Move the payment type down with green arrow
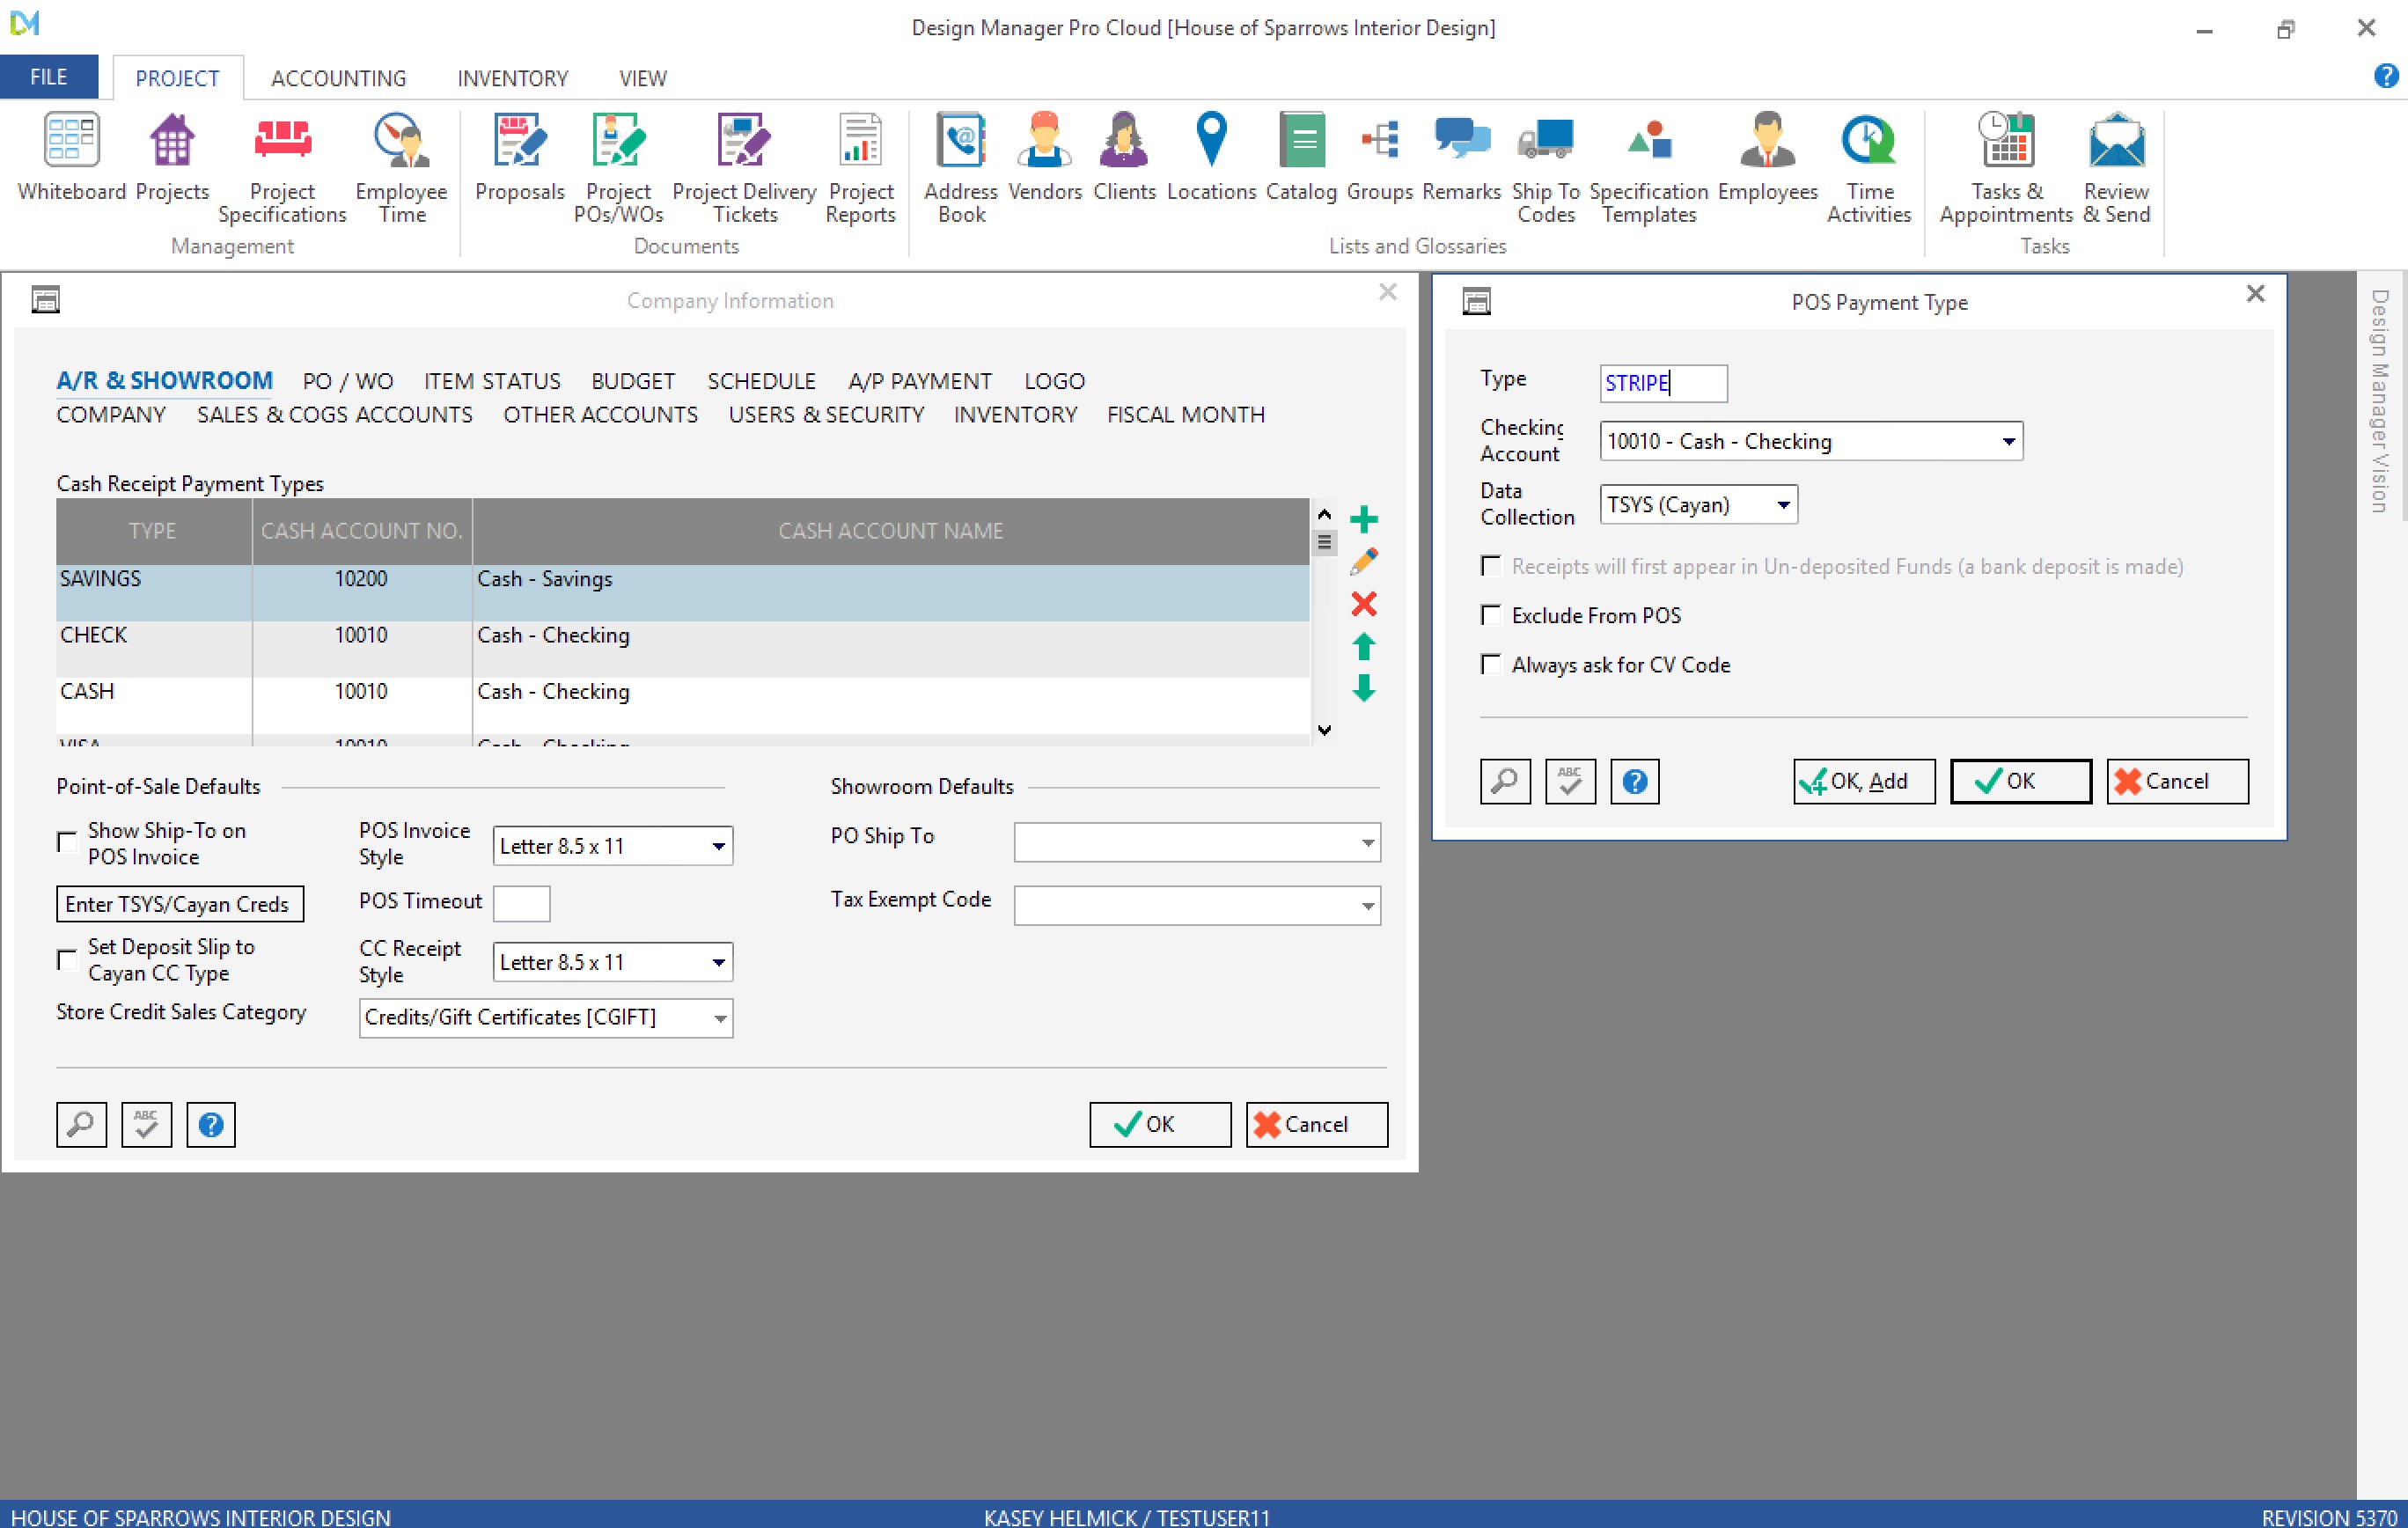The height and width of the screenshot is (1528, 2408). click(x=1363, y=688)
